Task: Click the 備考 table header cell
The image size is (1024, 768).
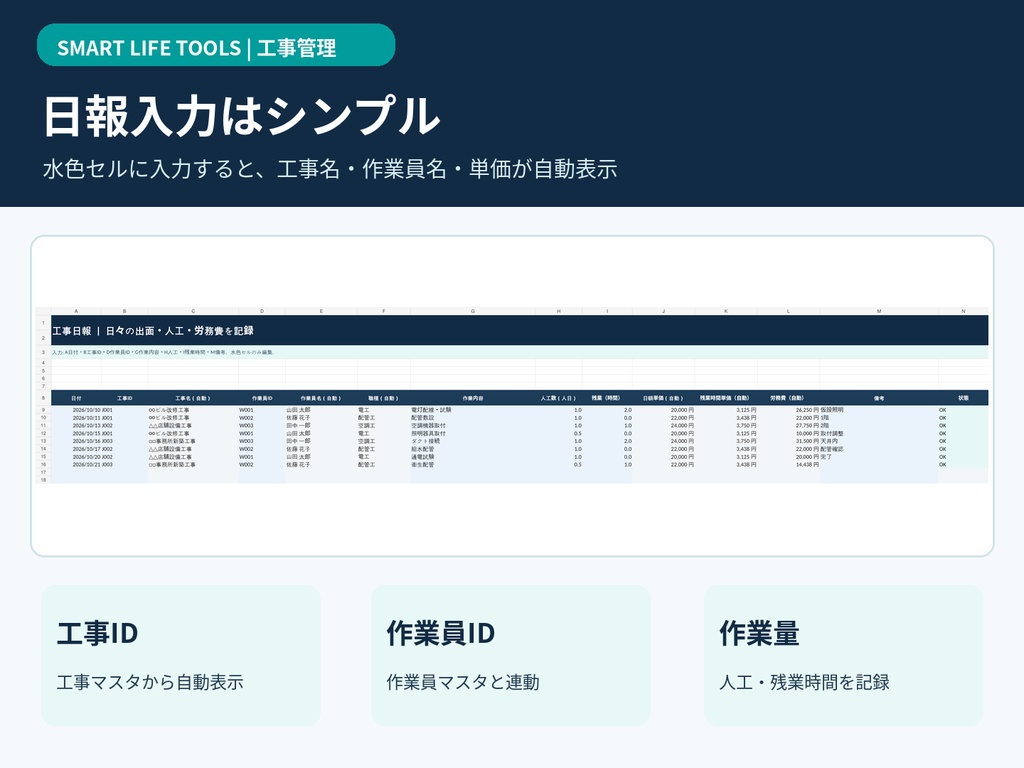Action: (x=879, y=398)
